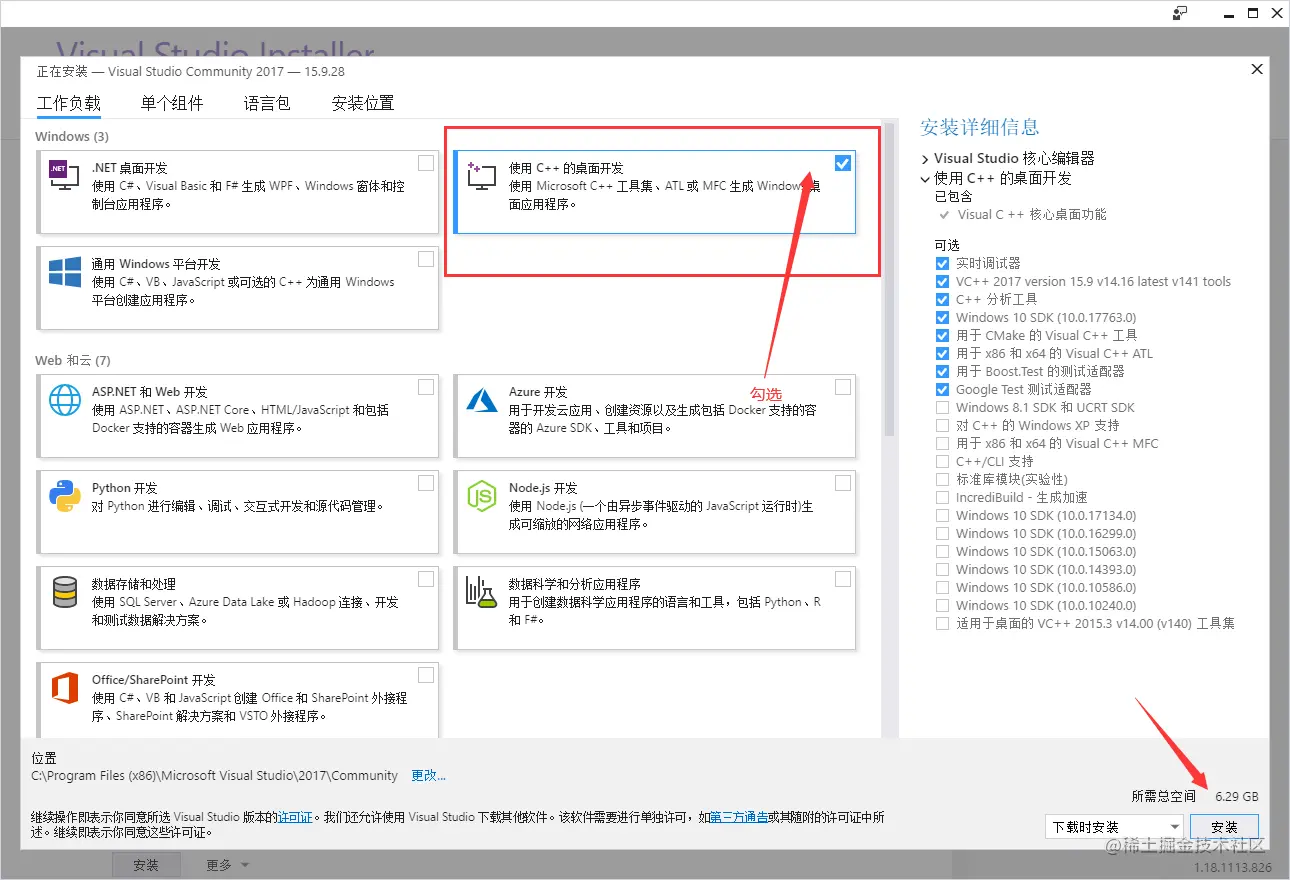Check Windows 10 SDK (10.0.16299.0)
This screenshot has height=880, width=1290.
pyautogui.click(x=942, y=533)
